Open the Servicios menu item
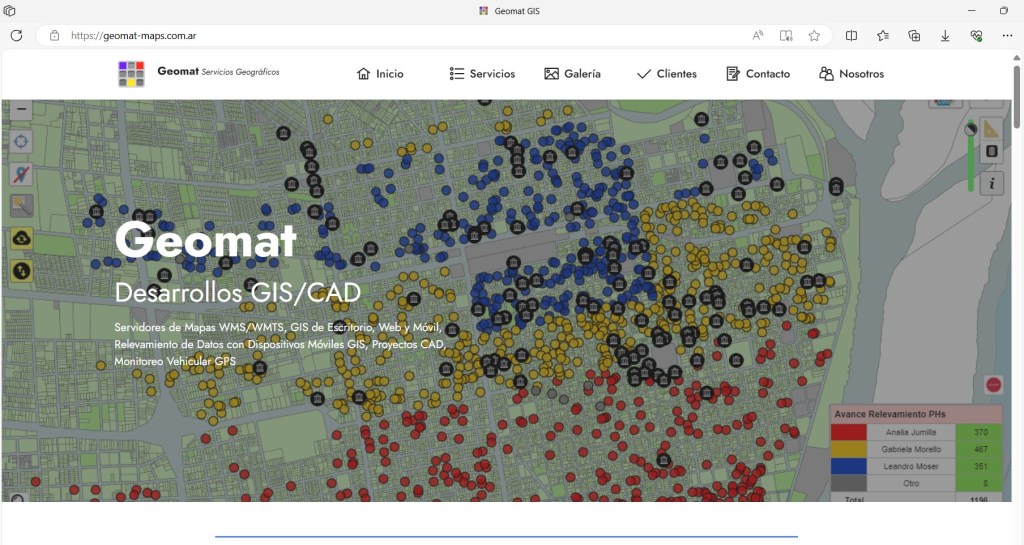Viewport: 1024px width, 545px height. click(483, 74)
